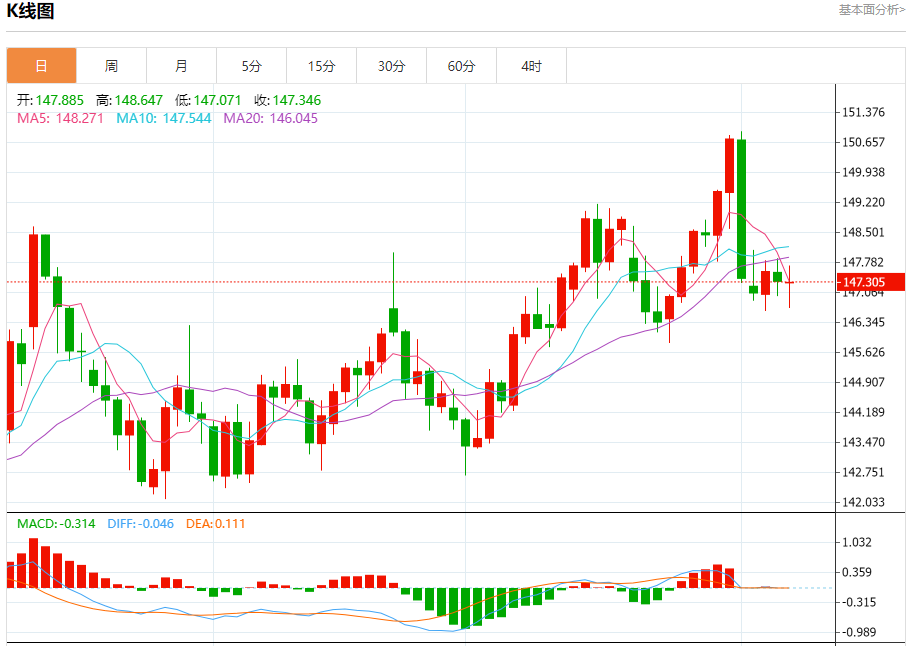The height and width of the screenshot is (646, 914).
Task: Open the 15分 interval tab
Action: pos(321,66)
